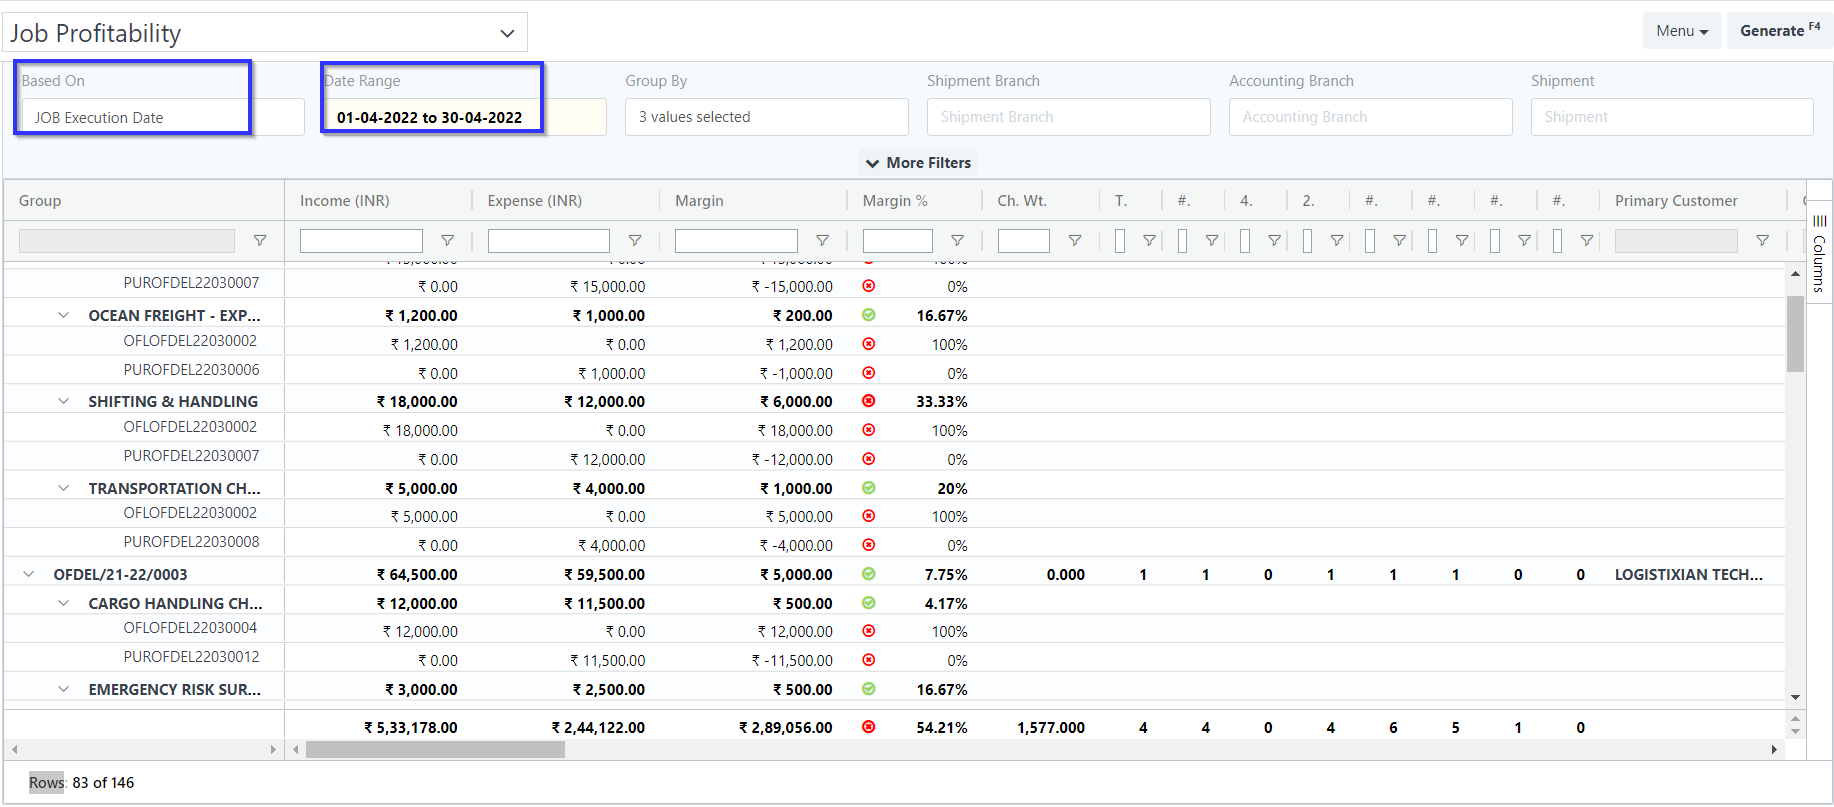Click the Margin filter text box
The image size is (1834, 807).
(x=736, y=241)
